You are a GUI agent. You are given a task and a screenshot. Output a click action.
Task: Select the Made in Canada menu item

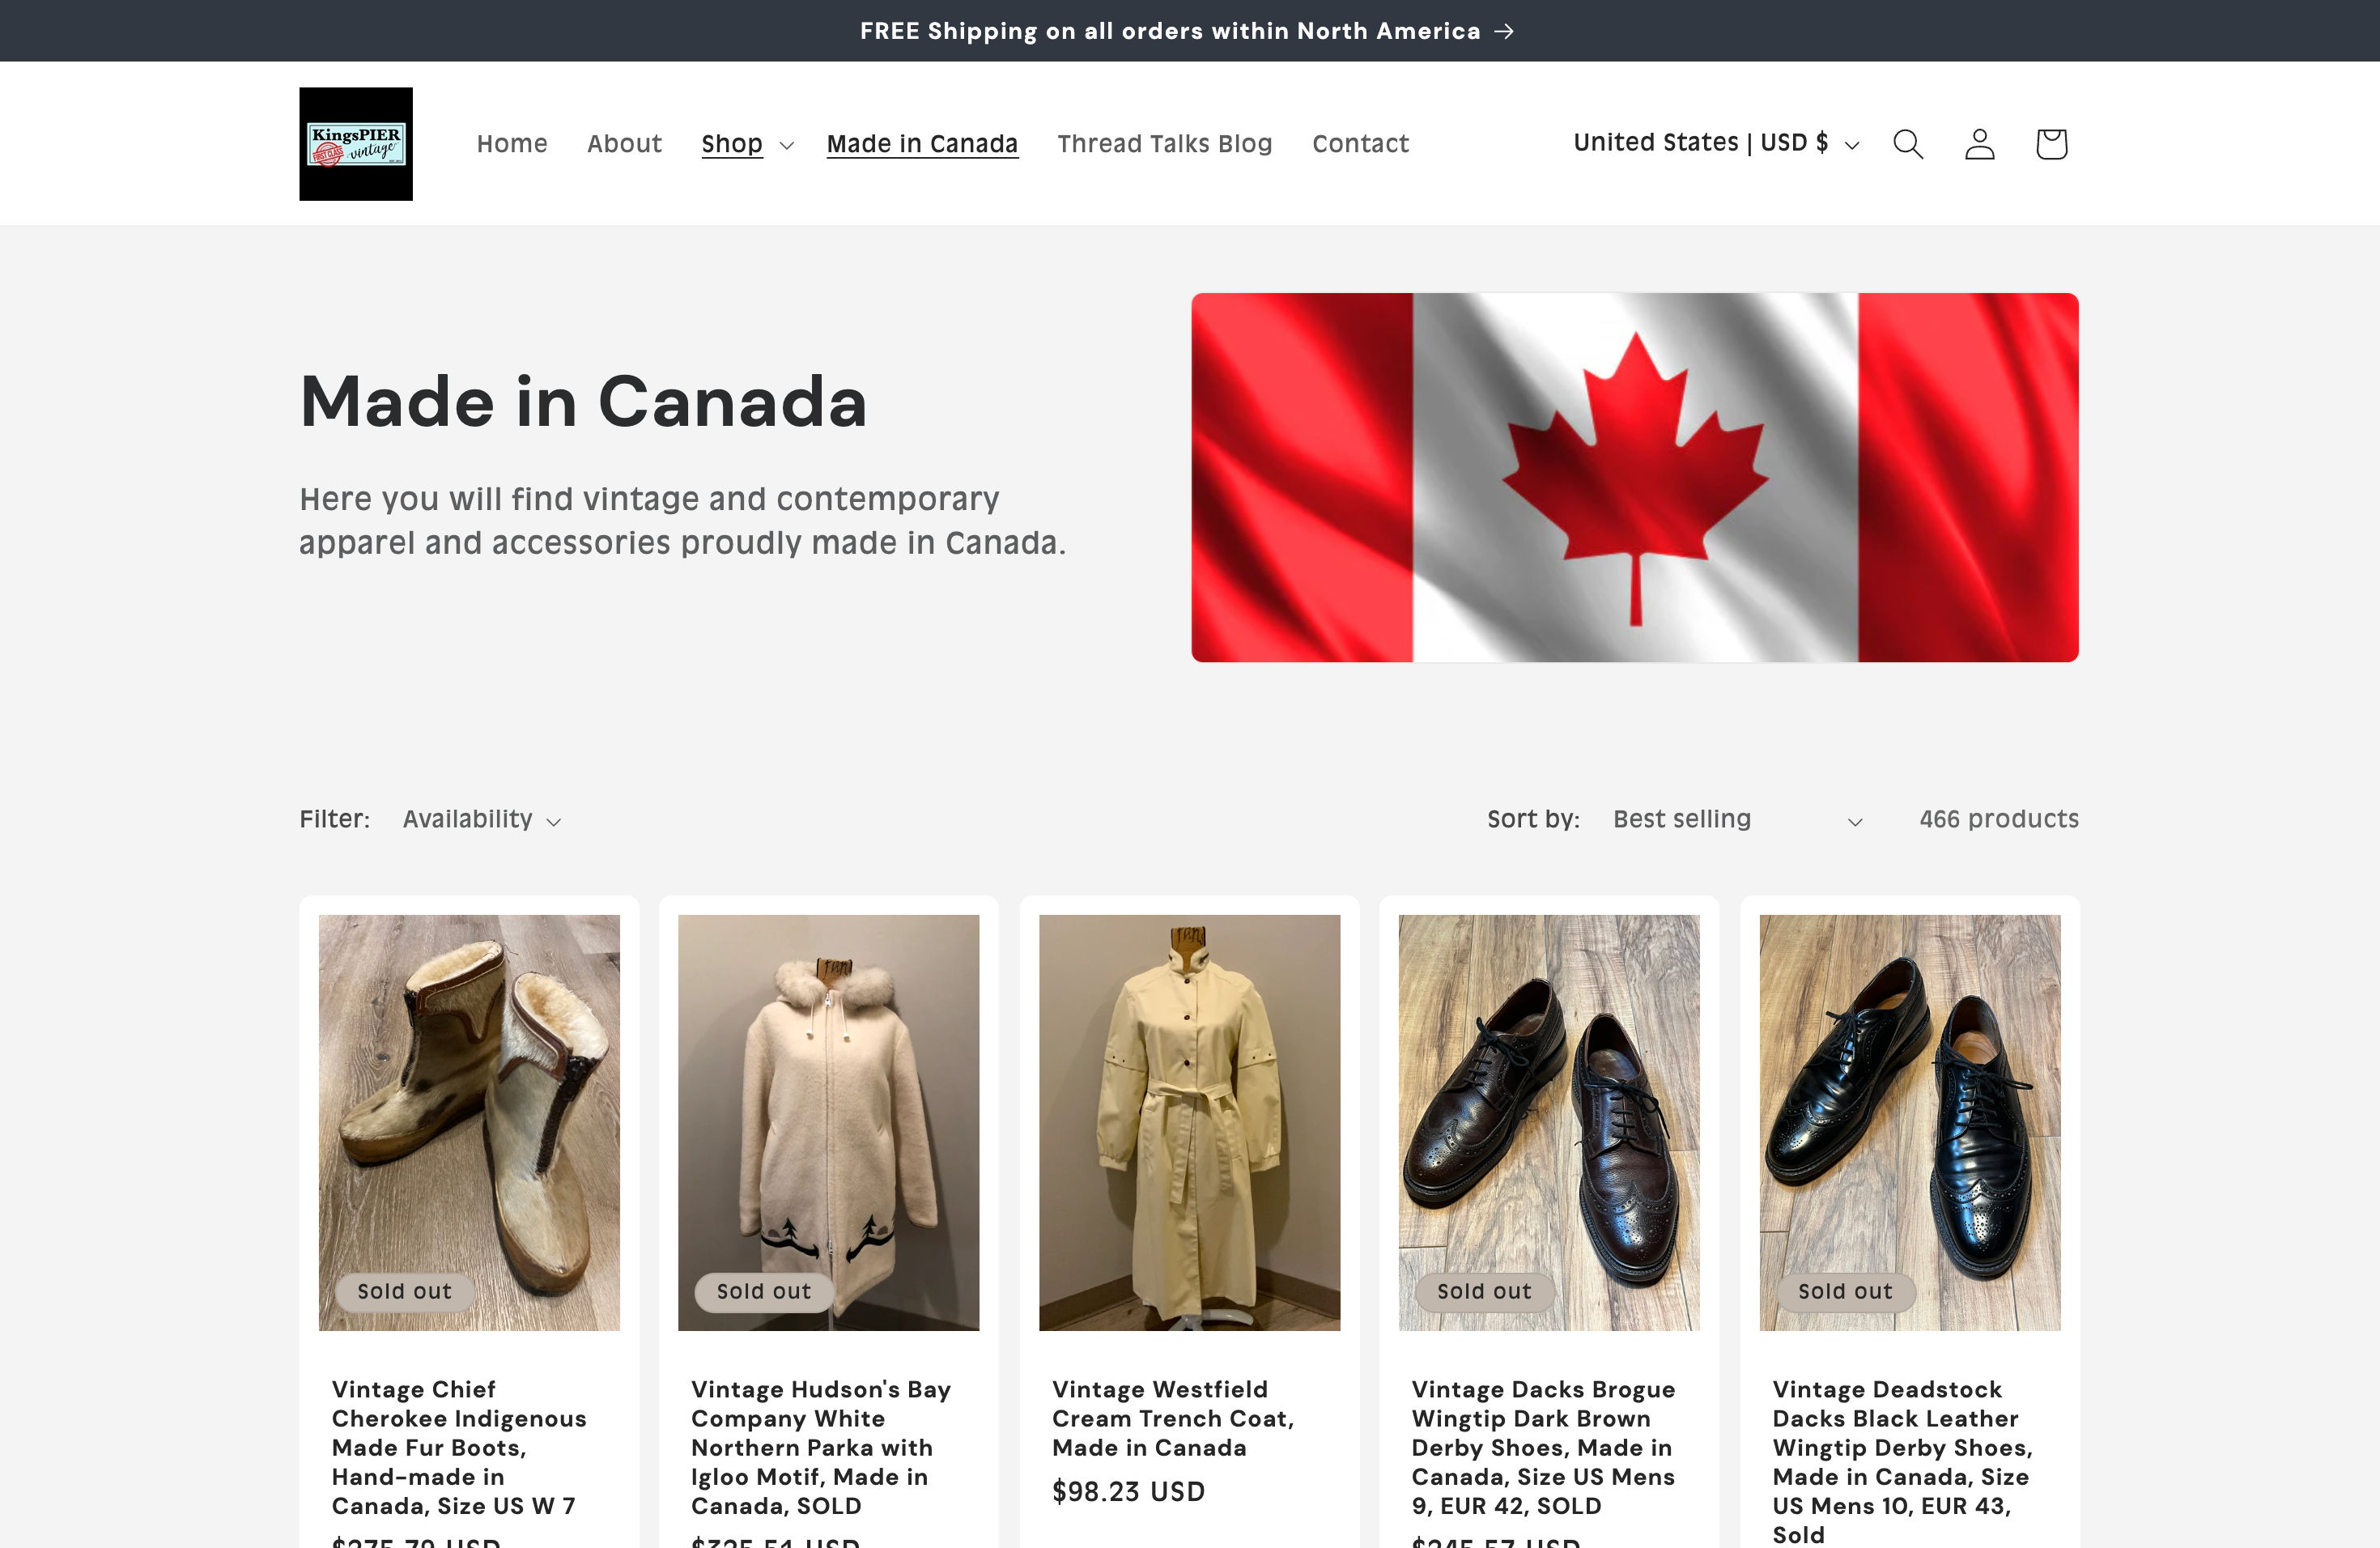(922, 144)
